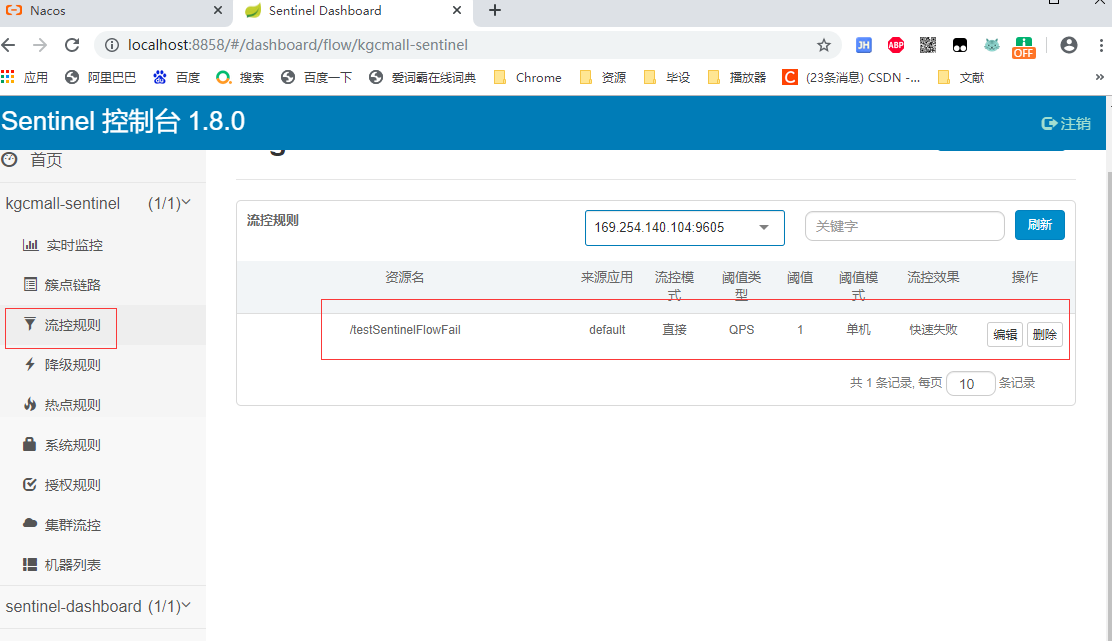The height and width of the screenshot is (641, 1112).
Task: Open the browser profile avatar icon
Action: [1069, 45]
